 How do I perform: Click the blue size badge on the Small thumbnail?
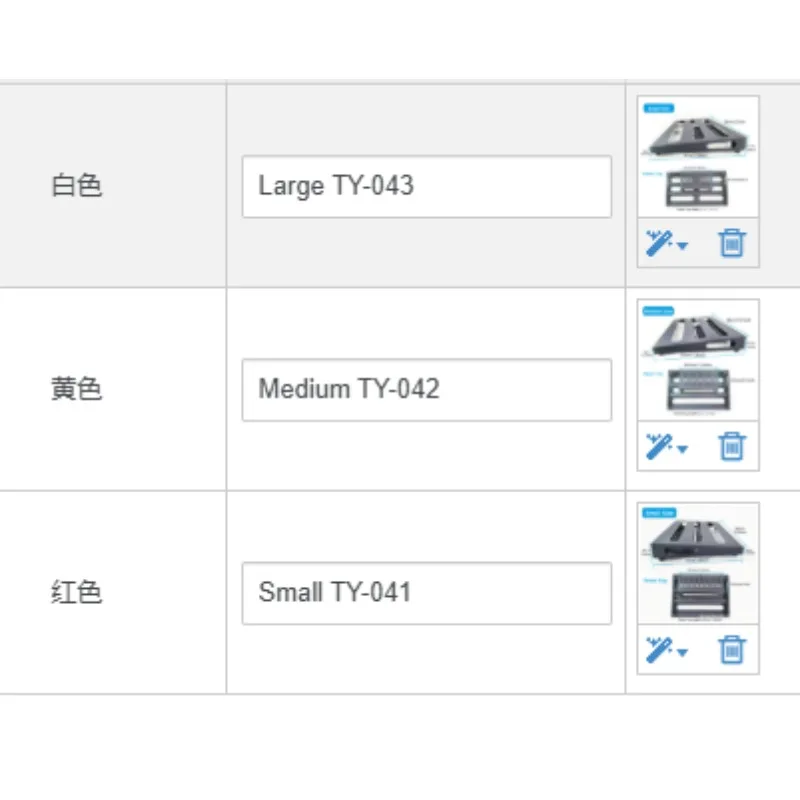[x=659, y=513]
